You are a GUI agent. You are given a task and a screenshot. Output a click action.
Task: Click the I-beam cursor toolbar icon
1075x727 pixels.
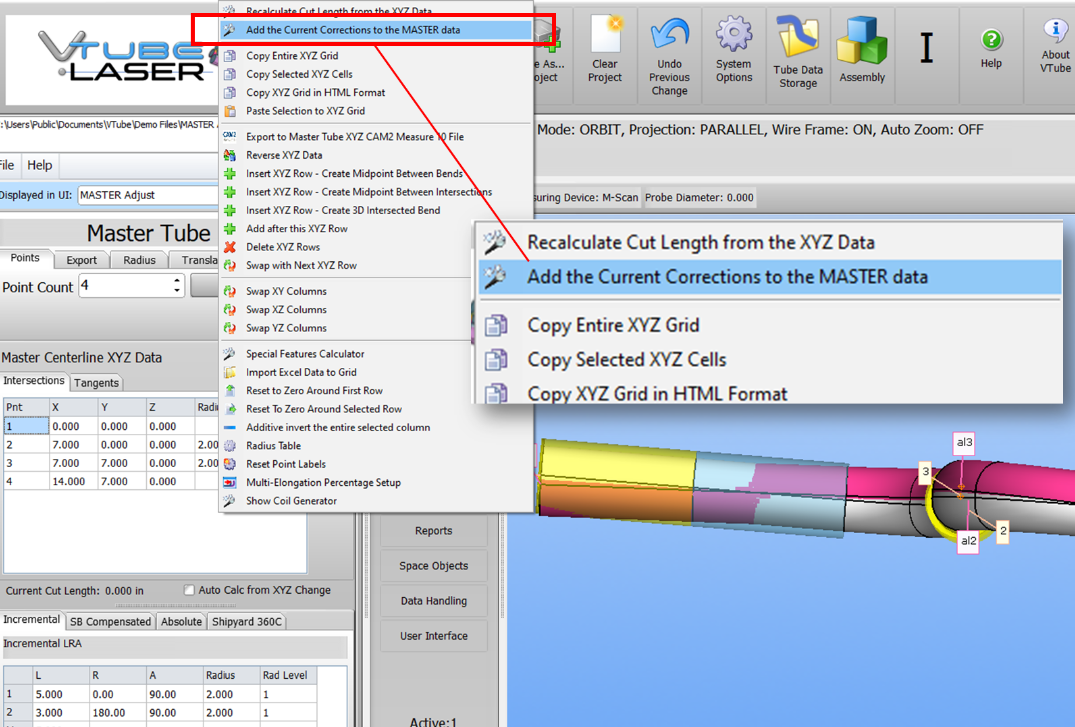926,47
